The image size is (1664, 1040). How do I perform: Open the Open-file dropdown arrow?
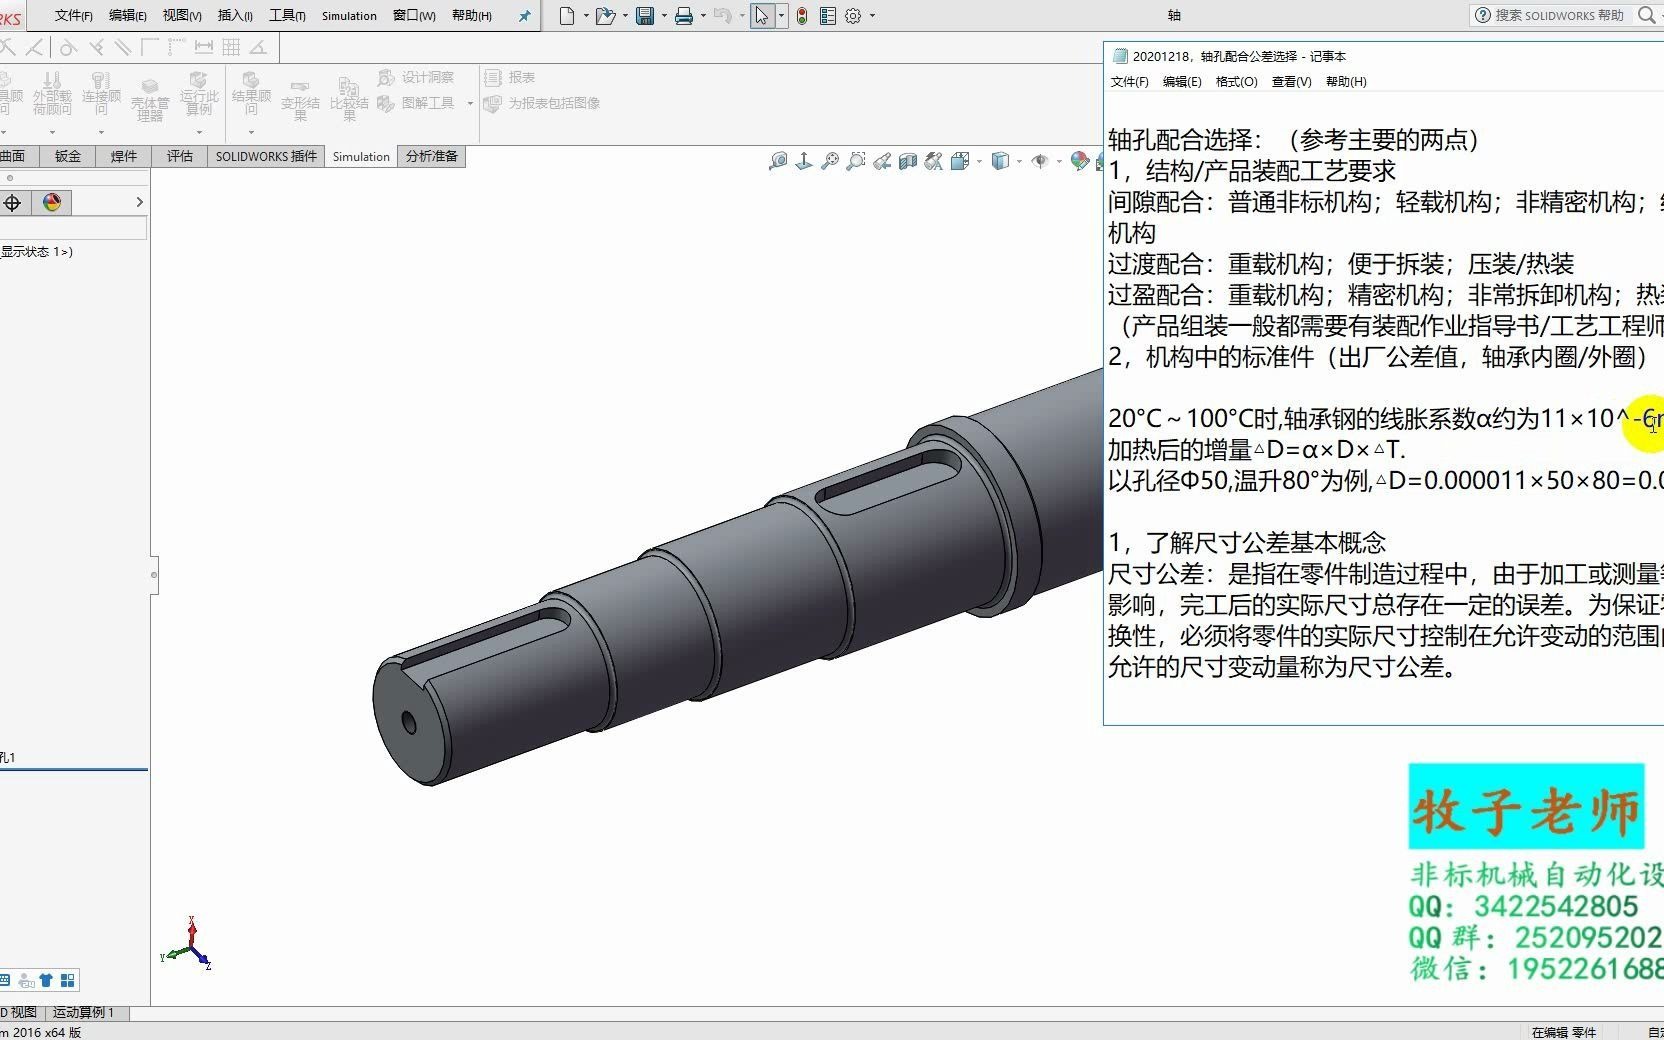(x=625, y=16)
